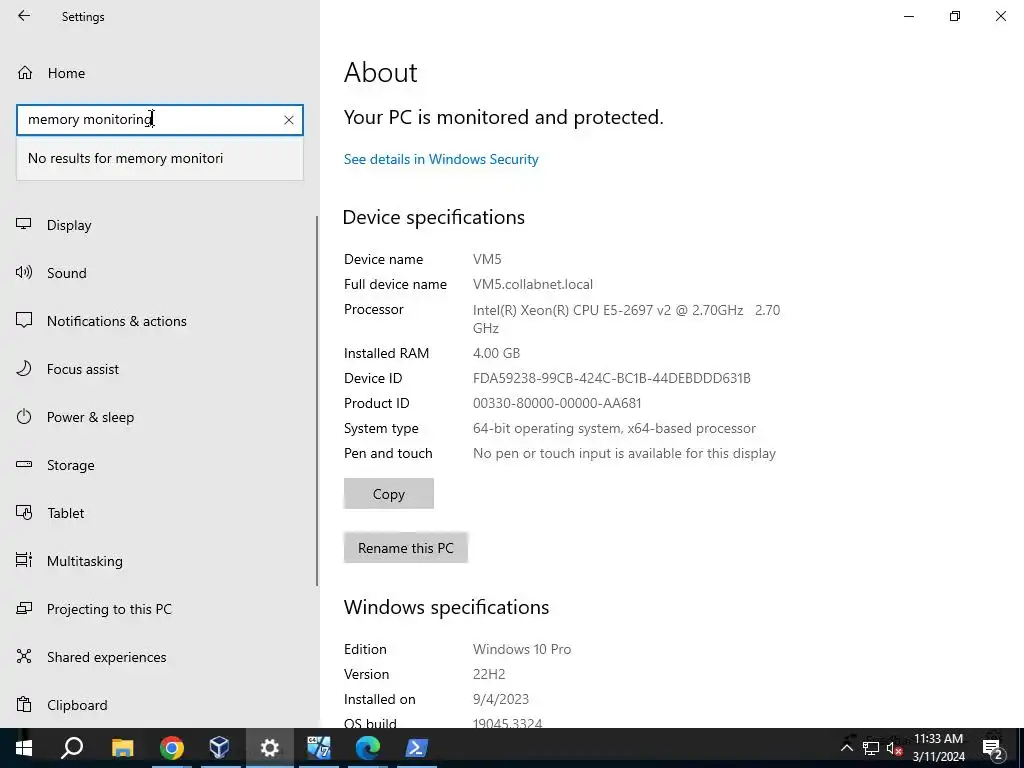Image resolution: width=1024 pixels, height=768 pixels.
Task: Go to Notifications & actions page
Action: tap(117, 321)
